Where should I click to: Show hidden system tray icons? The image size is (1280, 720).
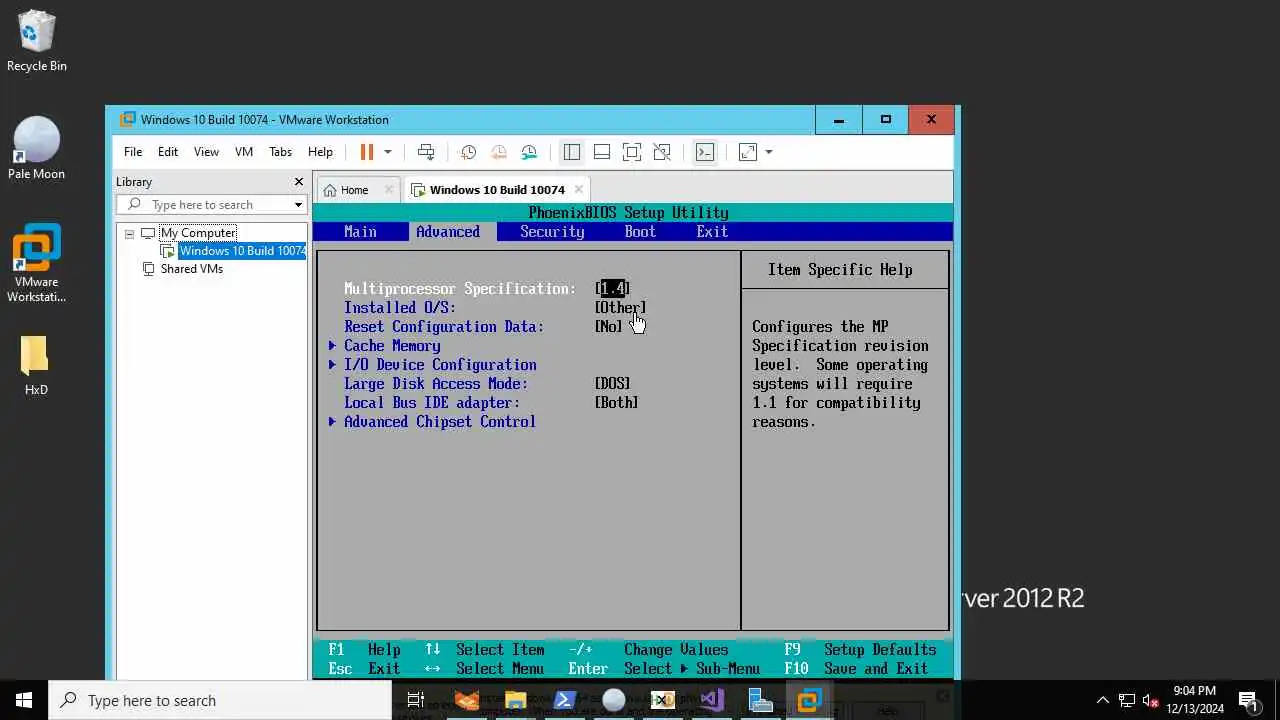pos(1102,700)
